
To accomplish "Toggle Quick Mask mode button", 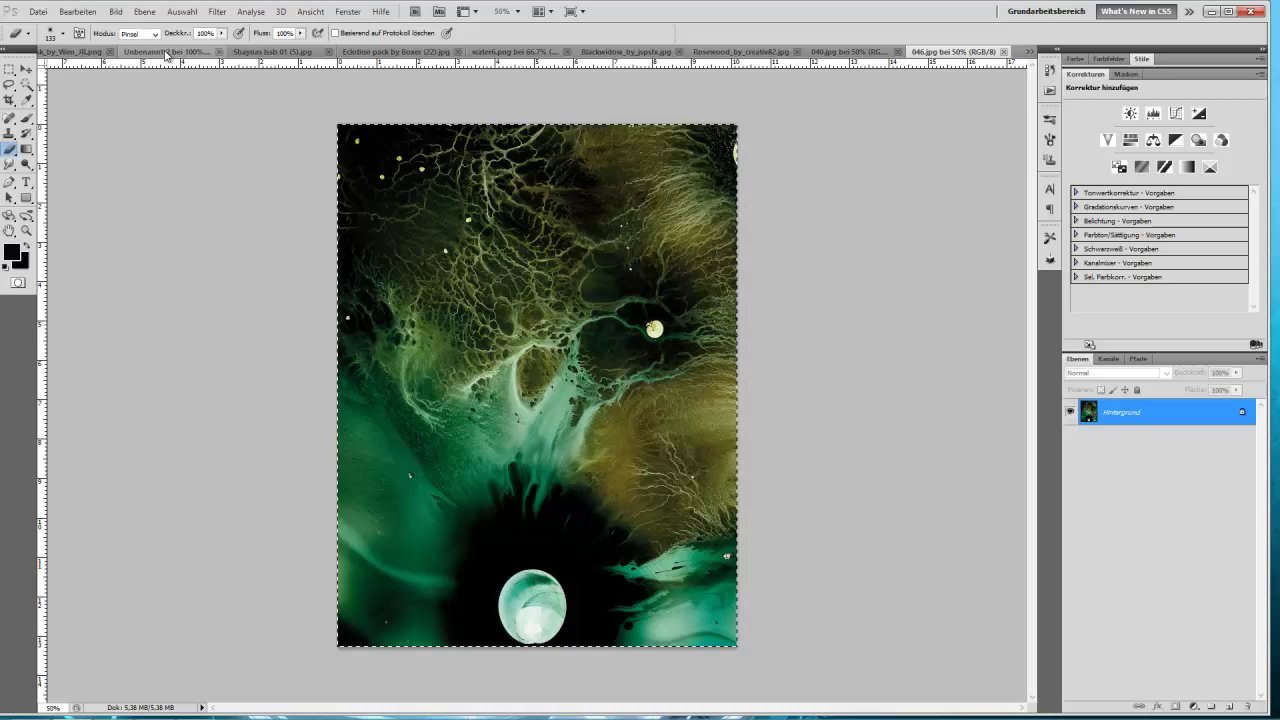I will click(18, 282).
